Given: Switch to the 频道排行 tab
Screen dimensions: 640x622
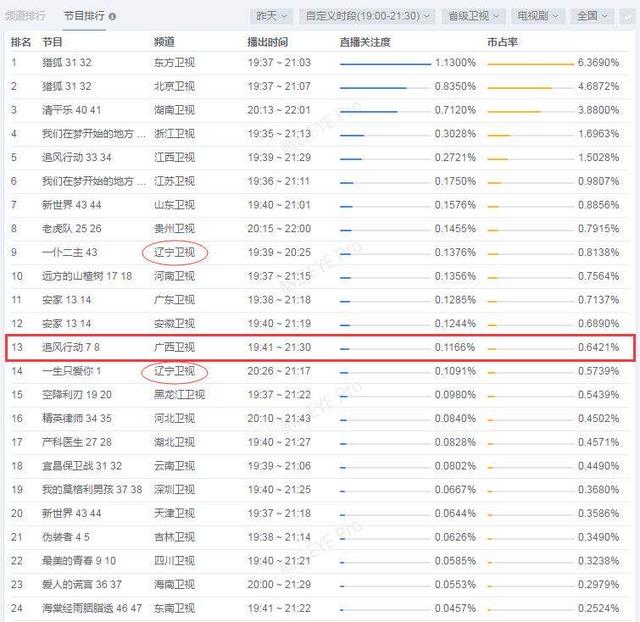Looking at the screenshot, I should (24, 16).
